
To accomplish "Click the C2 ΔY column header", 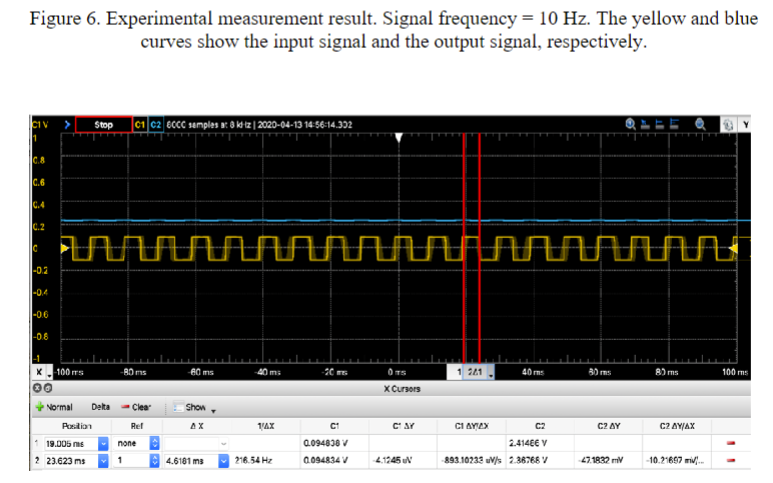I will coord(608,426).
